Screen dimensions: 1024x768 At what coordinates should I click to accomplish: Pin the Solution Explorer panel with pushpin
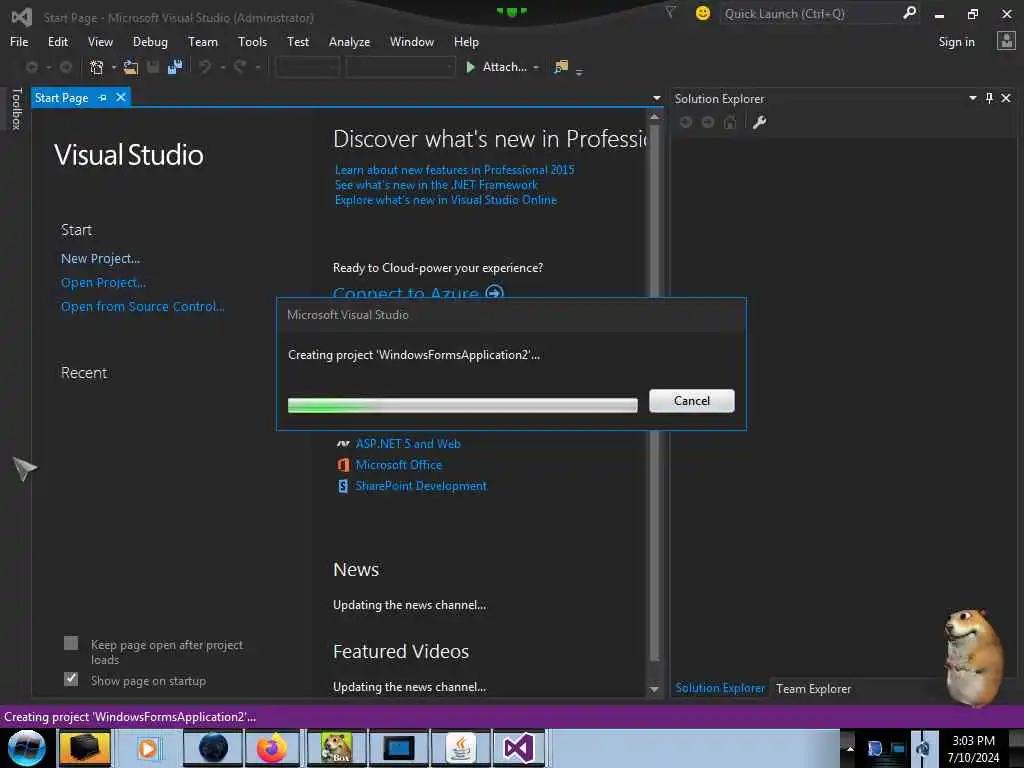coord(989,98)
